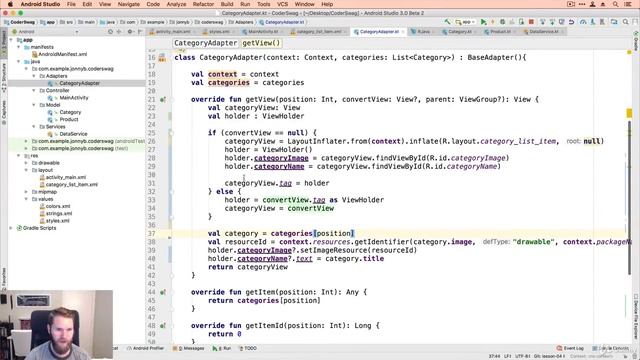Viewport: 640px width, 360px height.
Task: Click the override gutter icon on line 44
Action: pyautogui.click(x=162, y=292)
